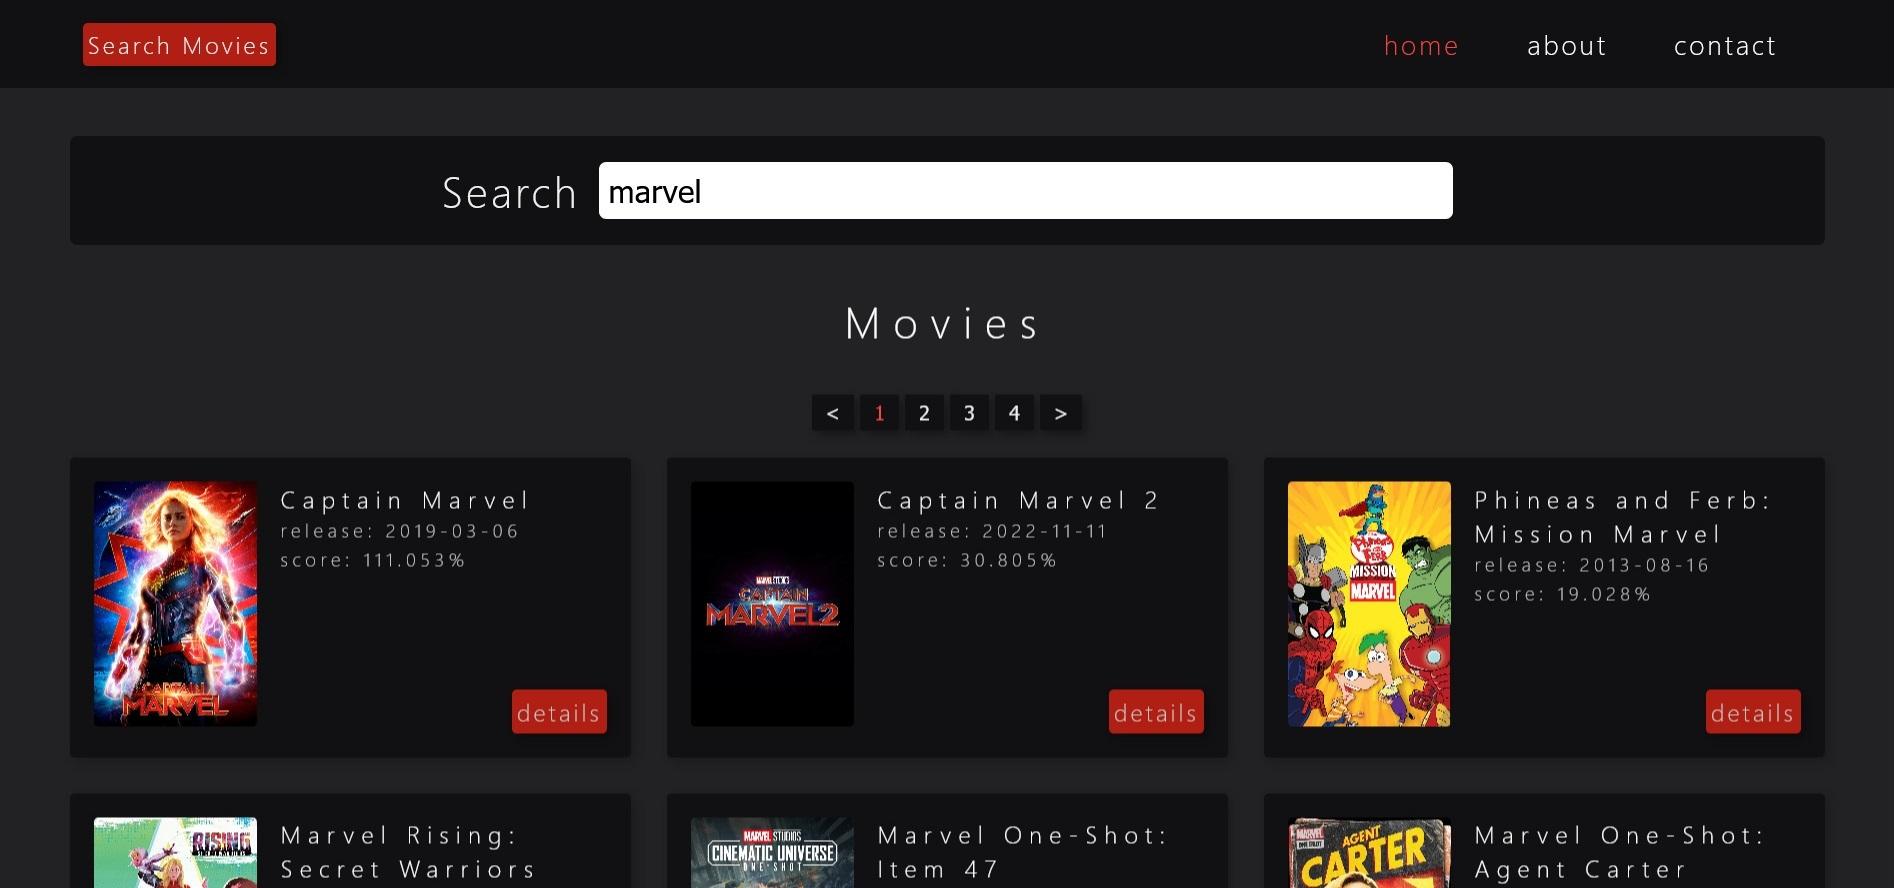Click score: 111.053% text

373,560
